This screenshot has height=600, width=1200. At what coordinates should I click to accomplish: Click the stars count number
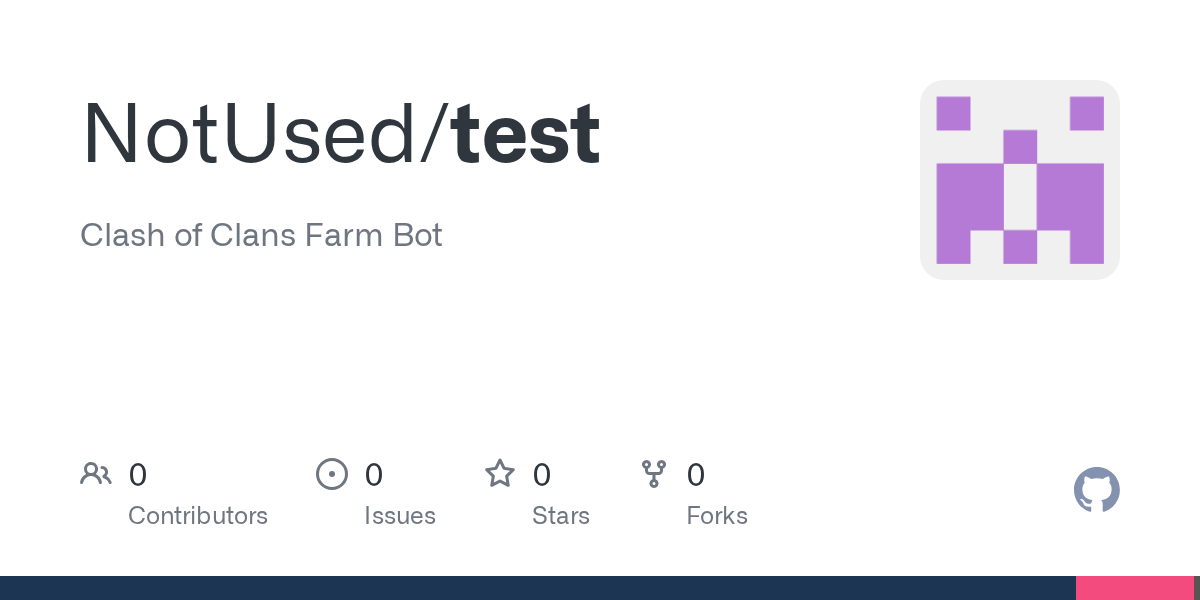[542, 475]
